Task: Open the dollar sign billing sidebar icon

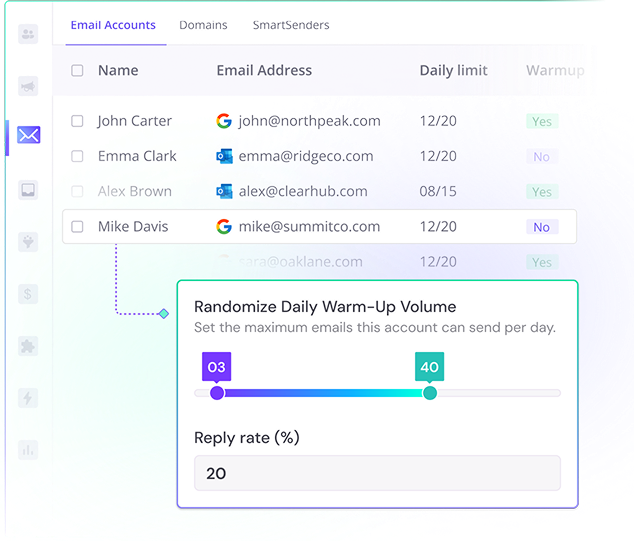Action: pyautogui.click(x=28, y=294)
